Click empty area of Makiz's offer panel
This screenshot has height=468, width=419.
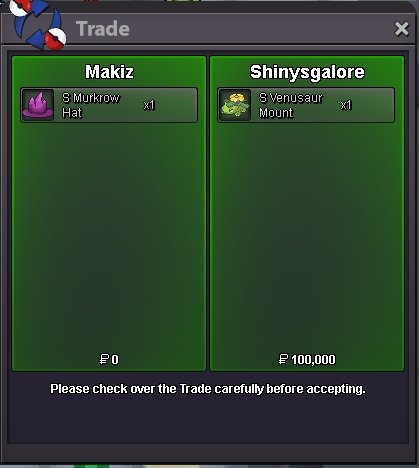pos(109,233)
